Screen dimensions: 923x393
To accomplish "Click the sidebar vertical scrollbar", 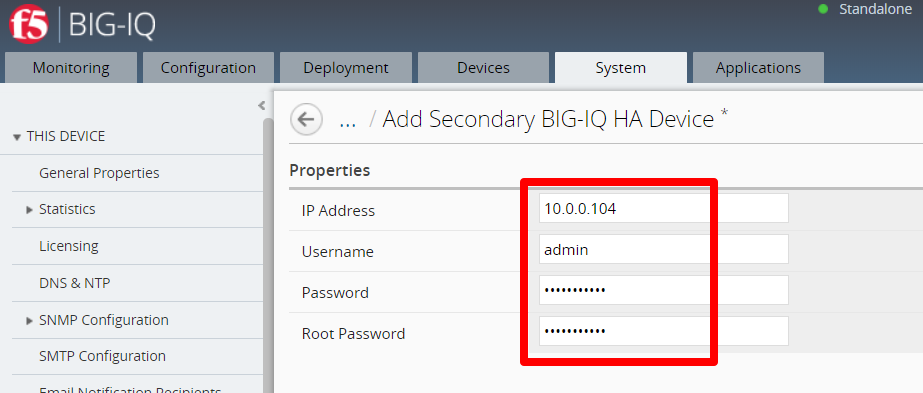I will (268, 255).
